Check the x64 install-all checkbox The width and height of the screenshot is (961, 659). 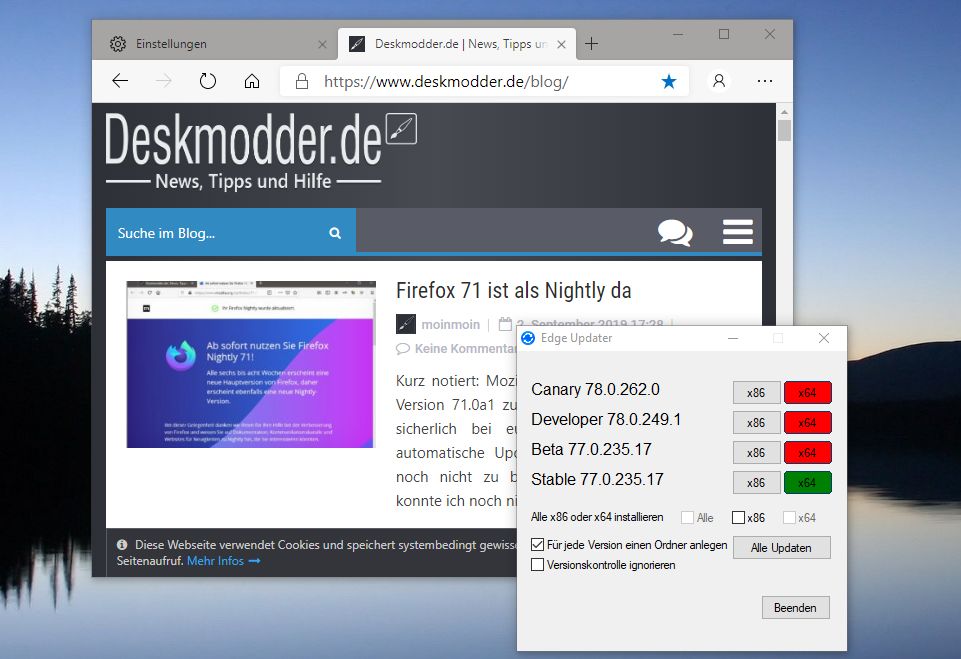[789, 518]
